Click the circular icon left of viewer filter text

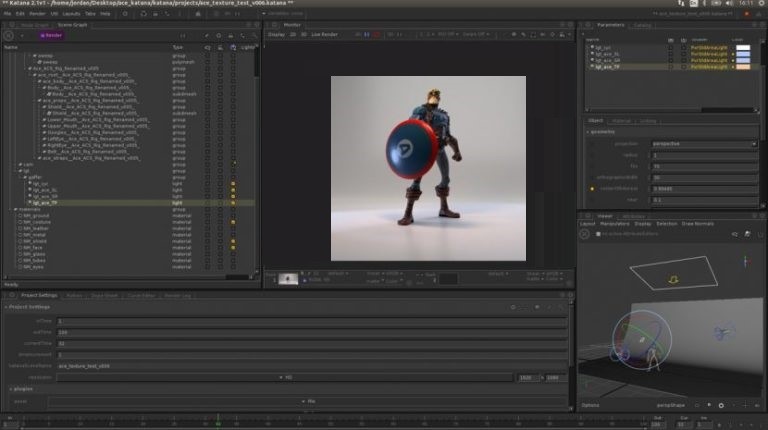click(584, 234)
